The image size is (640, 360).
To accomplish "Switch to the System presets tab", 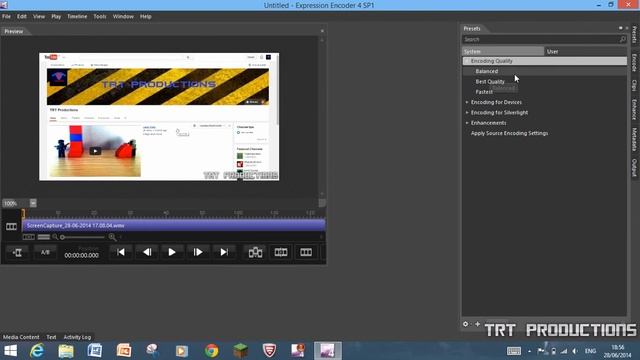I will (503, 51).
